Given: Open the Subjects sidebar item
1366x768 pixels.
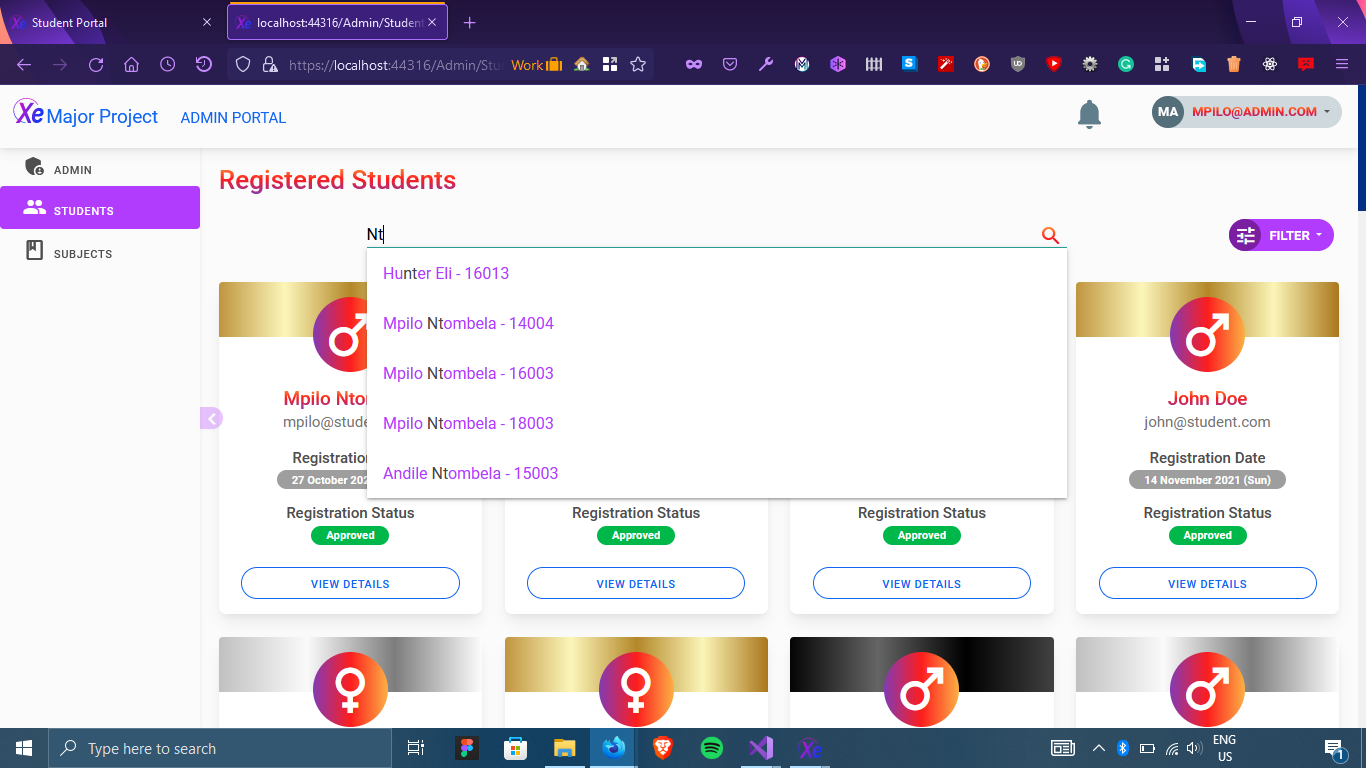Looking at the screenshot, I should coord(82,254).
